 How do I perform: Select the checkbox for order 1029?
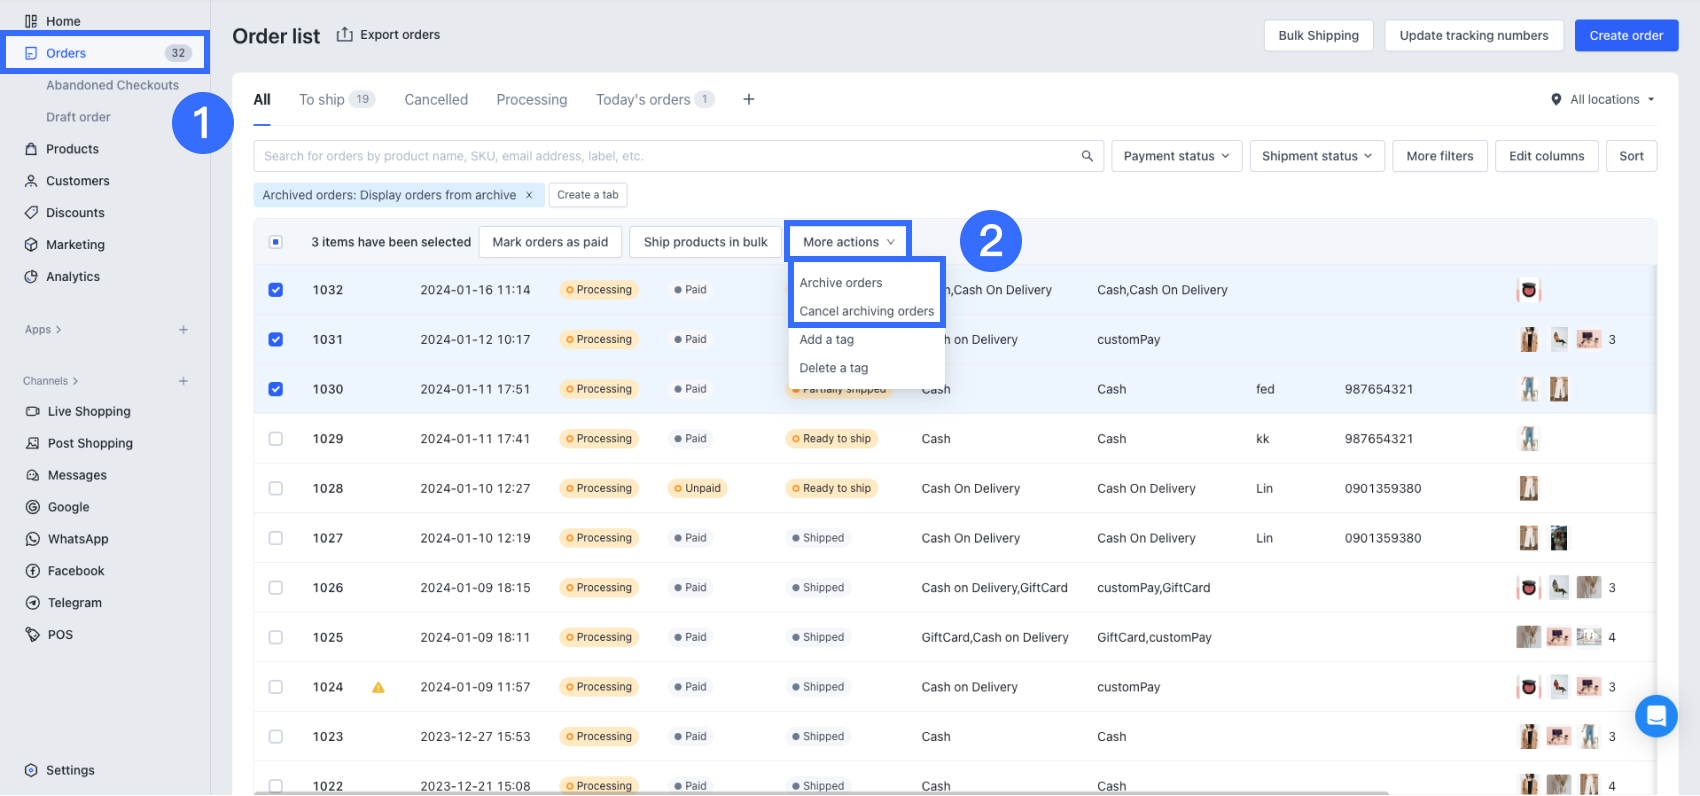pyautogui.click(x=276, y=439)
